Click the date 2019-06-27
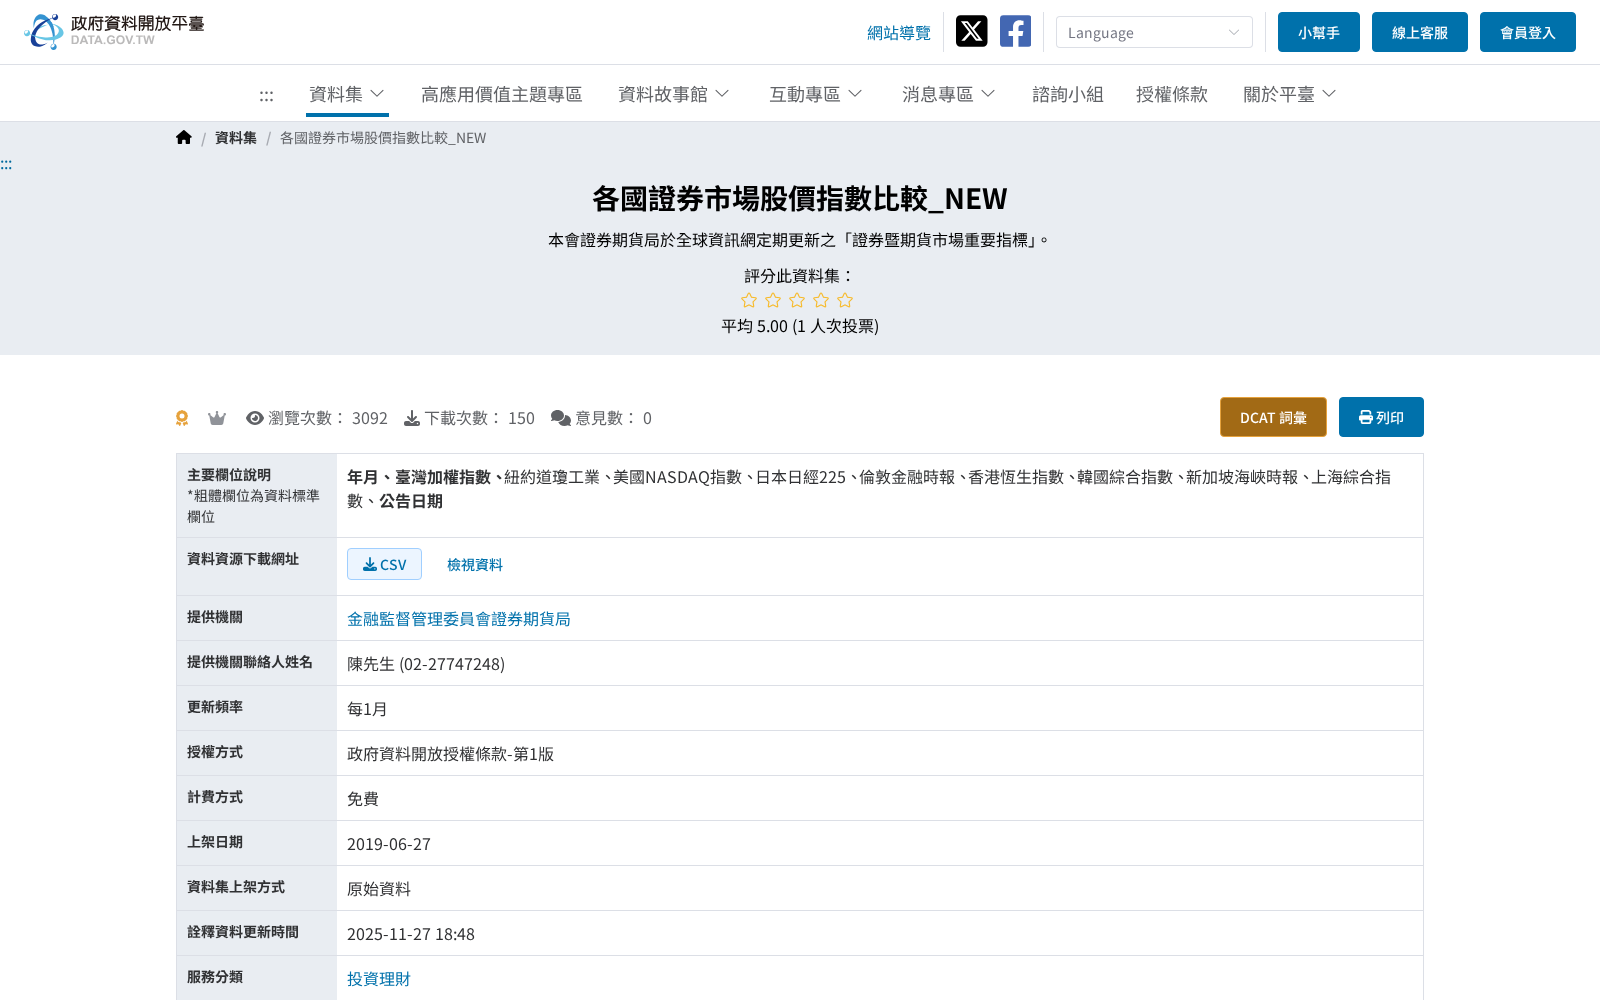The width and height of the screenshot is (1600, 1000). [389, 844]
